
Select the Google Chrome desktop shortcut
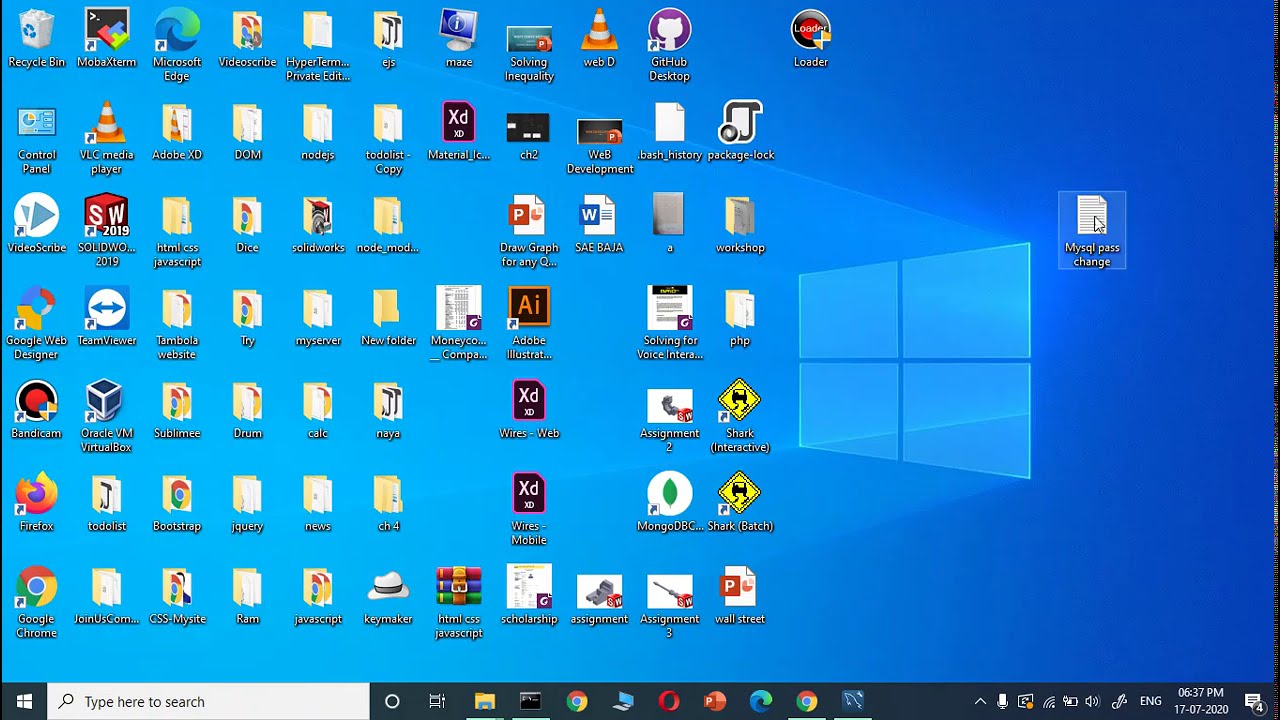coord(36,604)
